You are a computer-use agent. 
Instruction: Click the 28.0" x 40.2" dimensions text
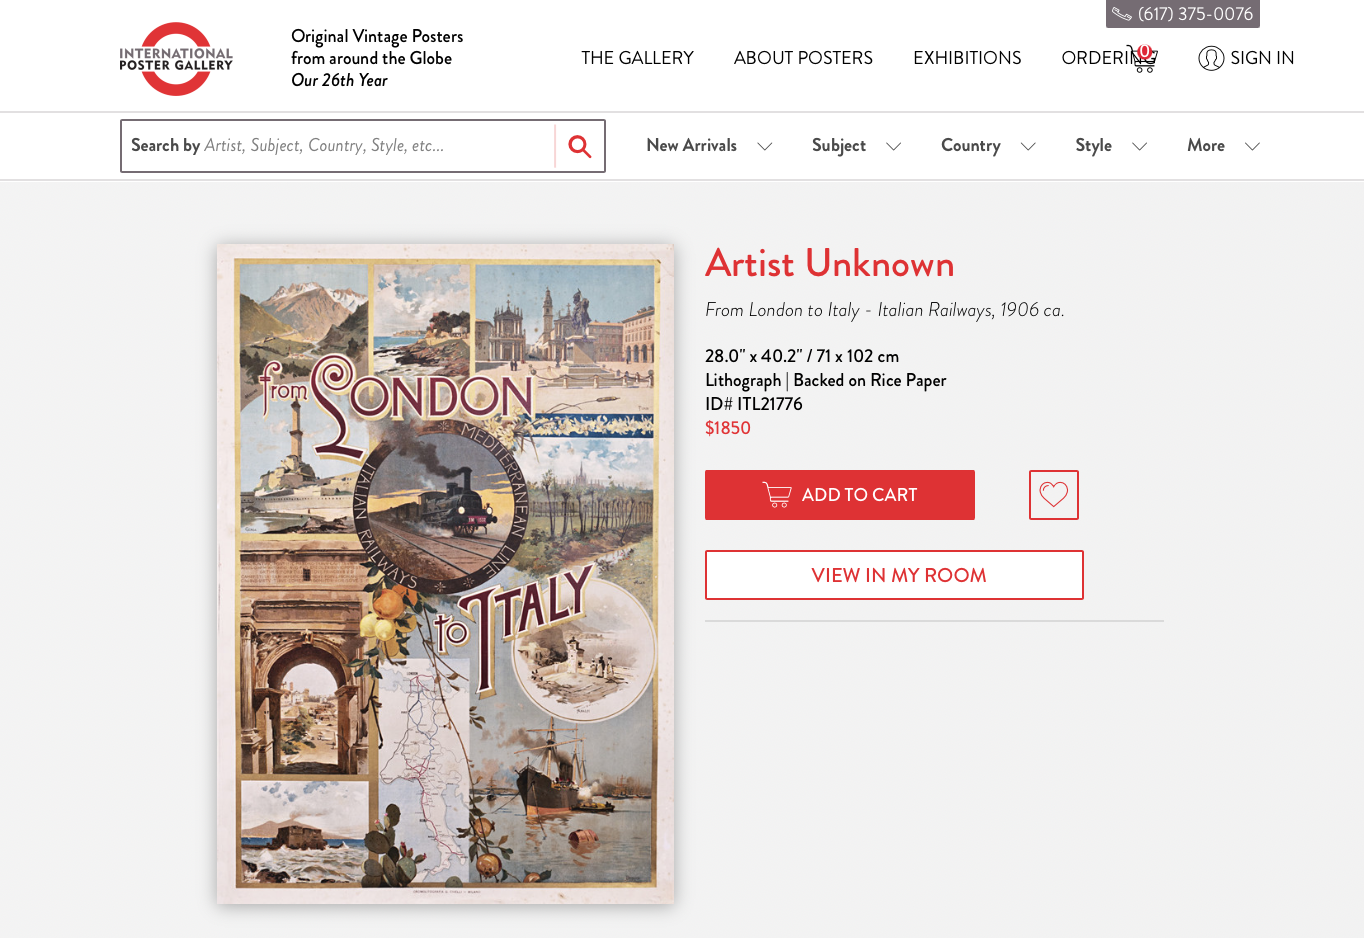(802, 356)
